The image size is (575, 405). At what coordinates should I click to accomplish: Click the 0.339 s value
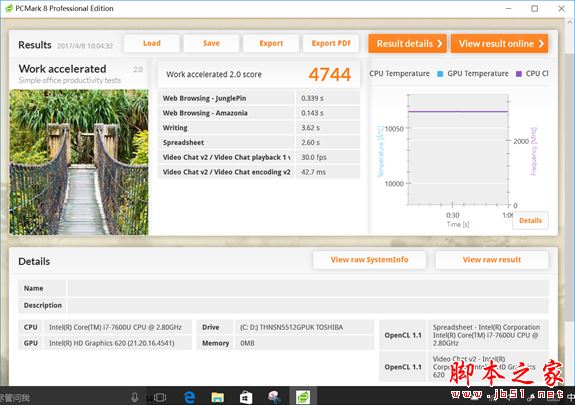[x=312, y=98]
